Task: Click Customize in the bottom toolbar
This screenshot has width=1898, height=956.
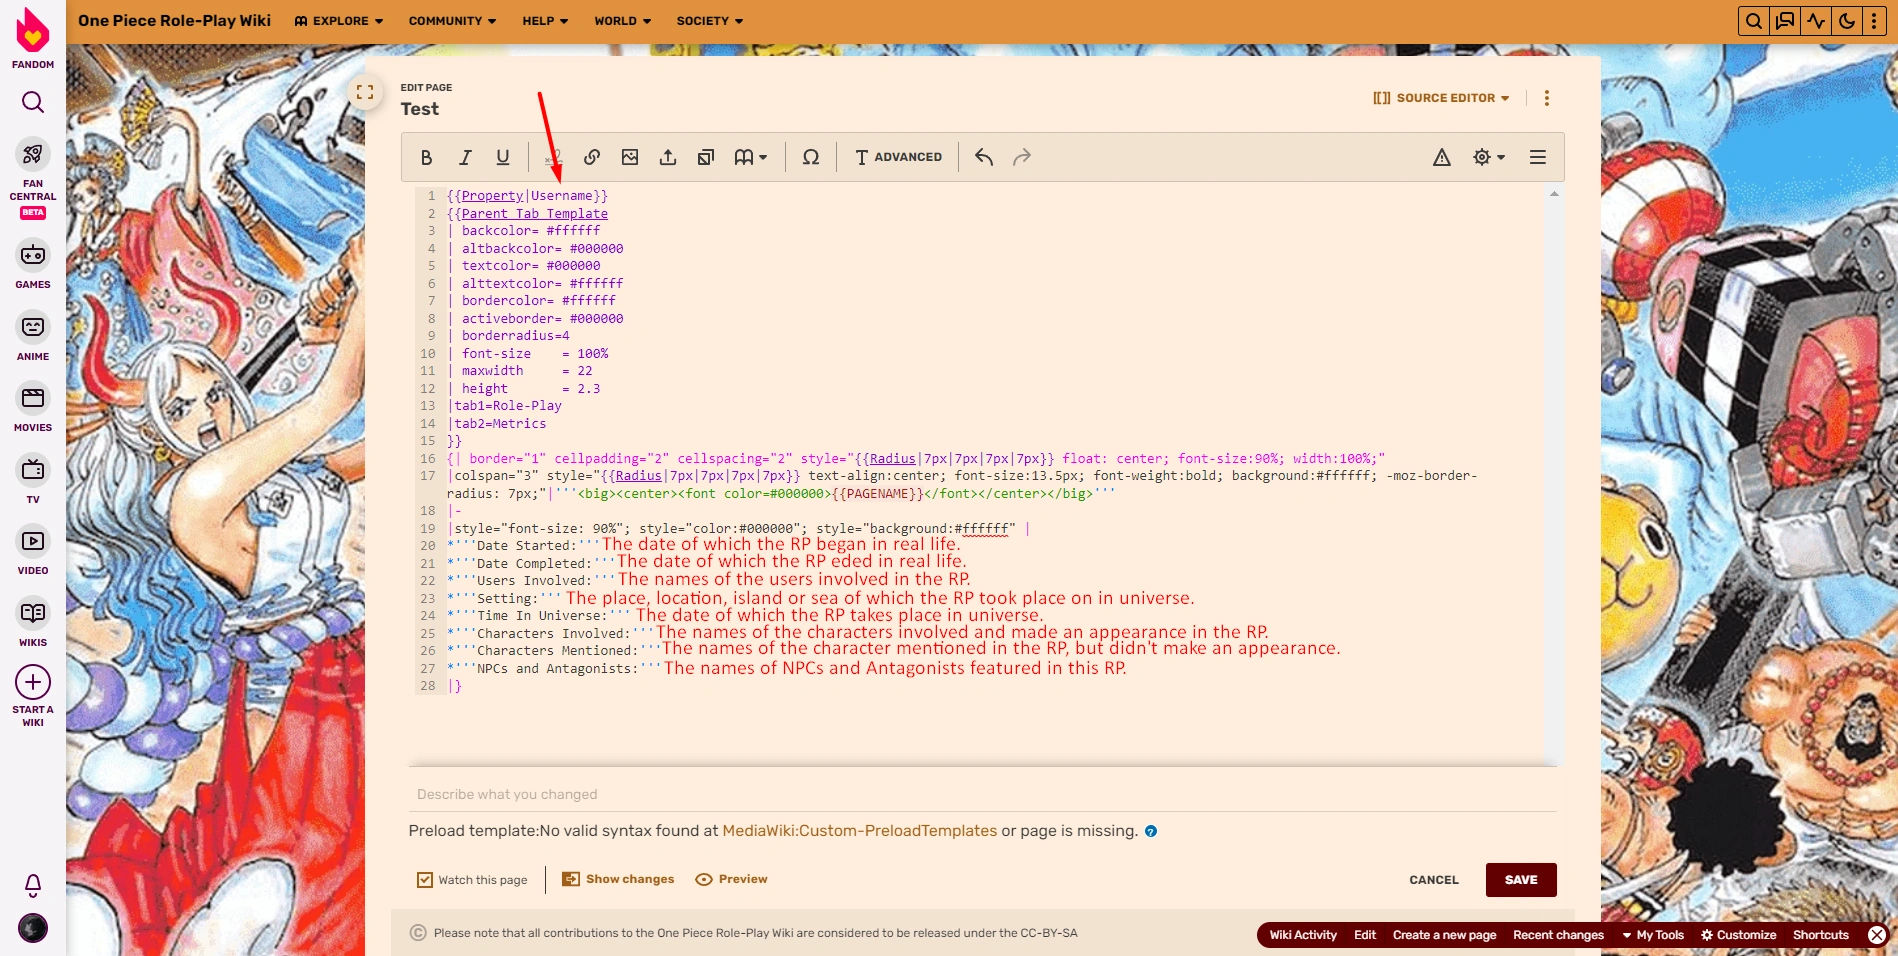Action: point(1739,935)
